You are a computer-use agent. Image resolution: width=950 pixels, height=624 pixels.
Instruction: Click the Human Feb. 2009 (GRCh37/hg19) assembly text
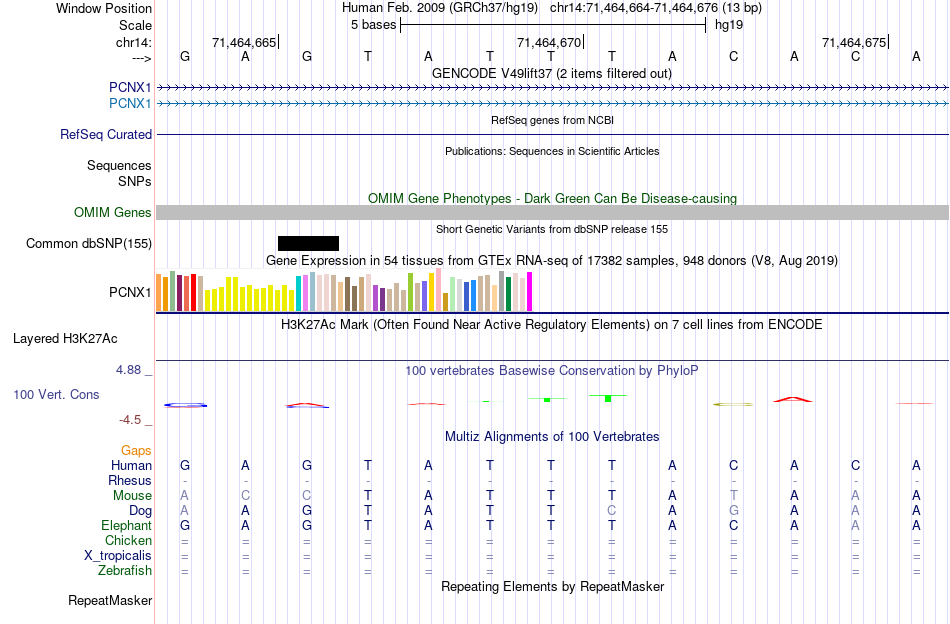point(440,8)
